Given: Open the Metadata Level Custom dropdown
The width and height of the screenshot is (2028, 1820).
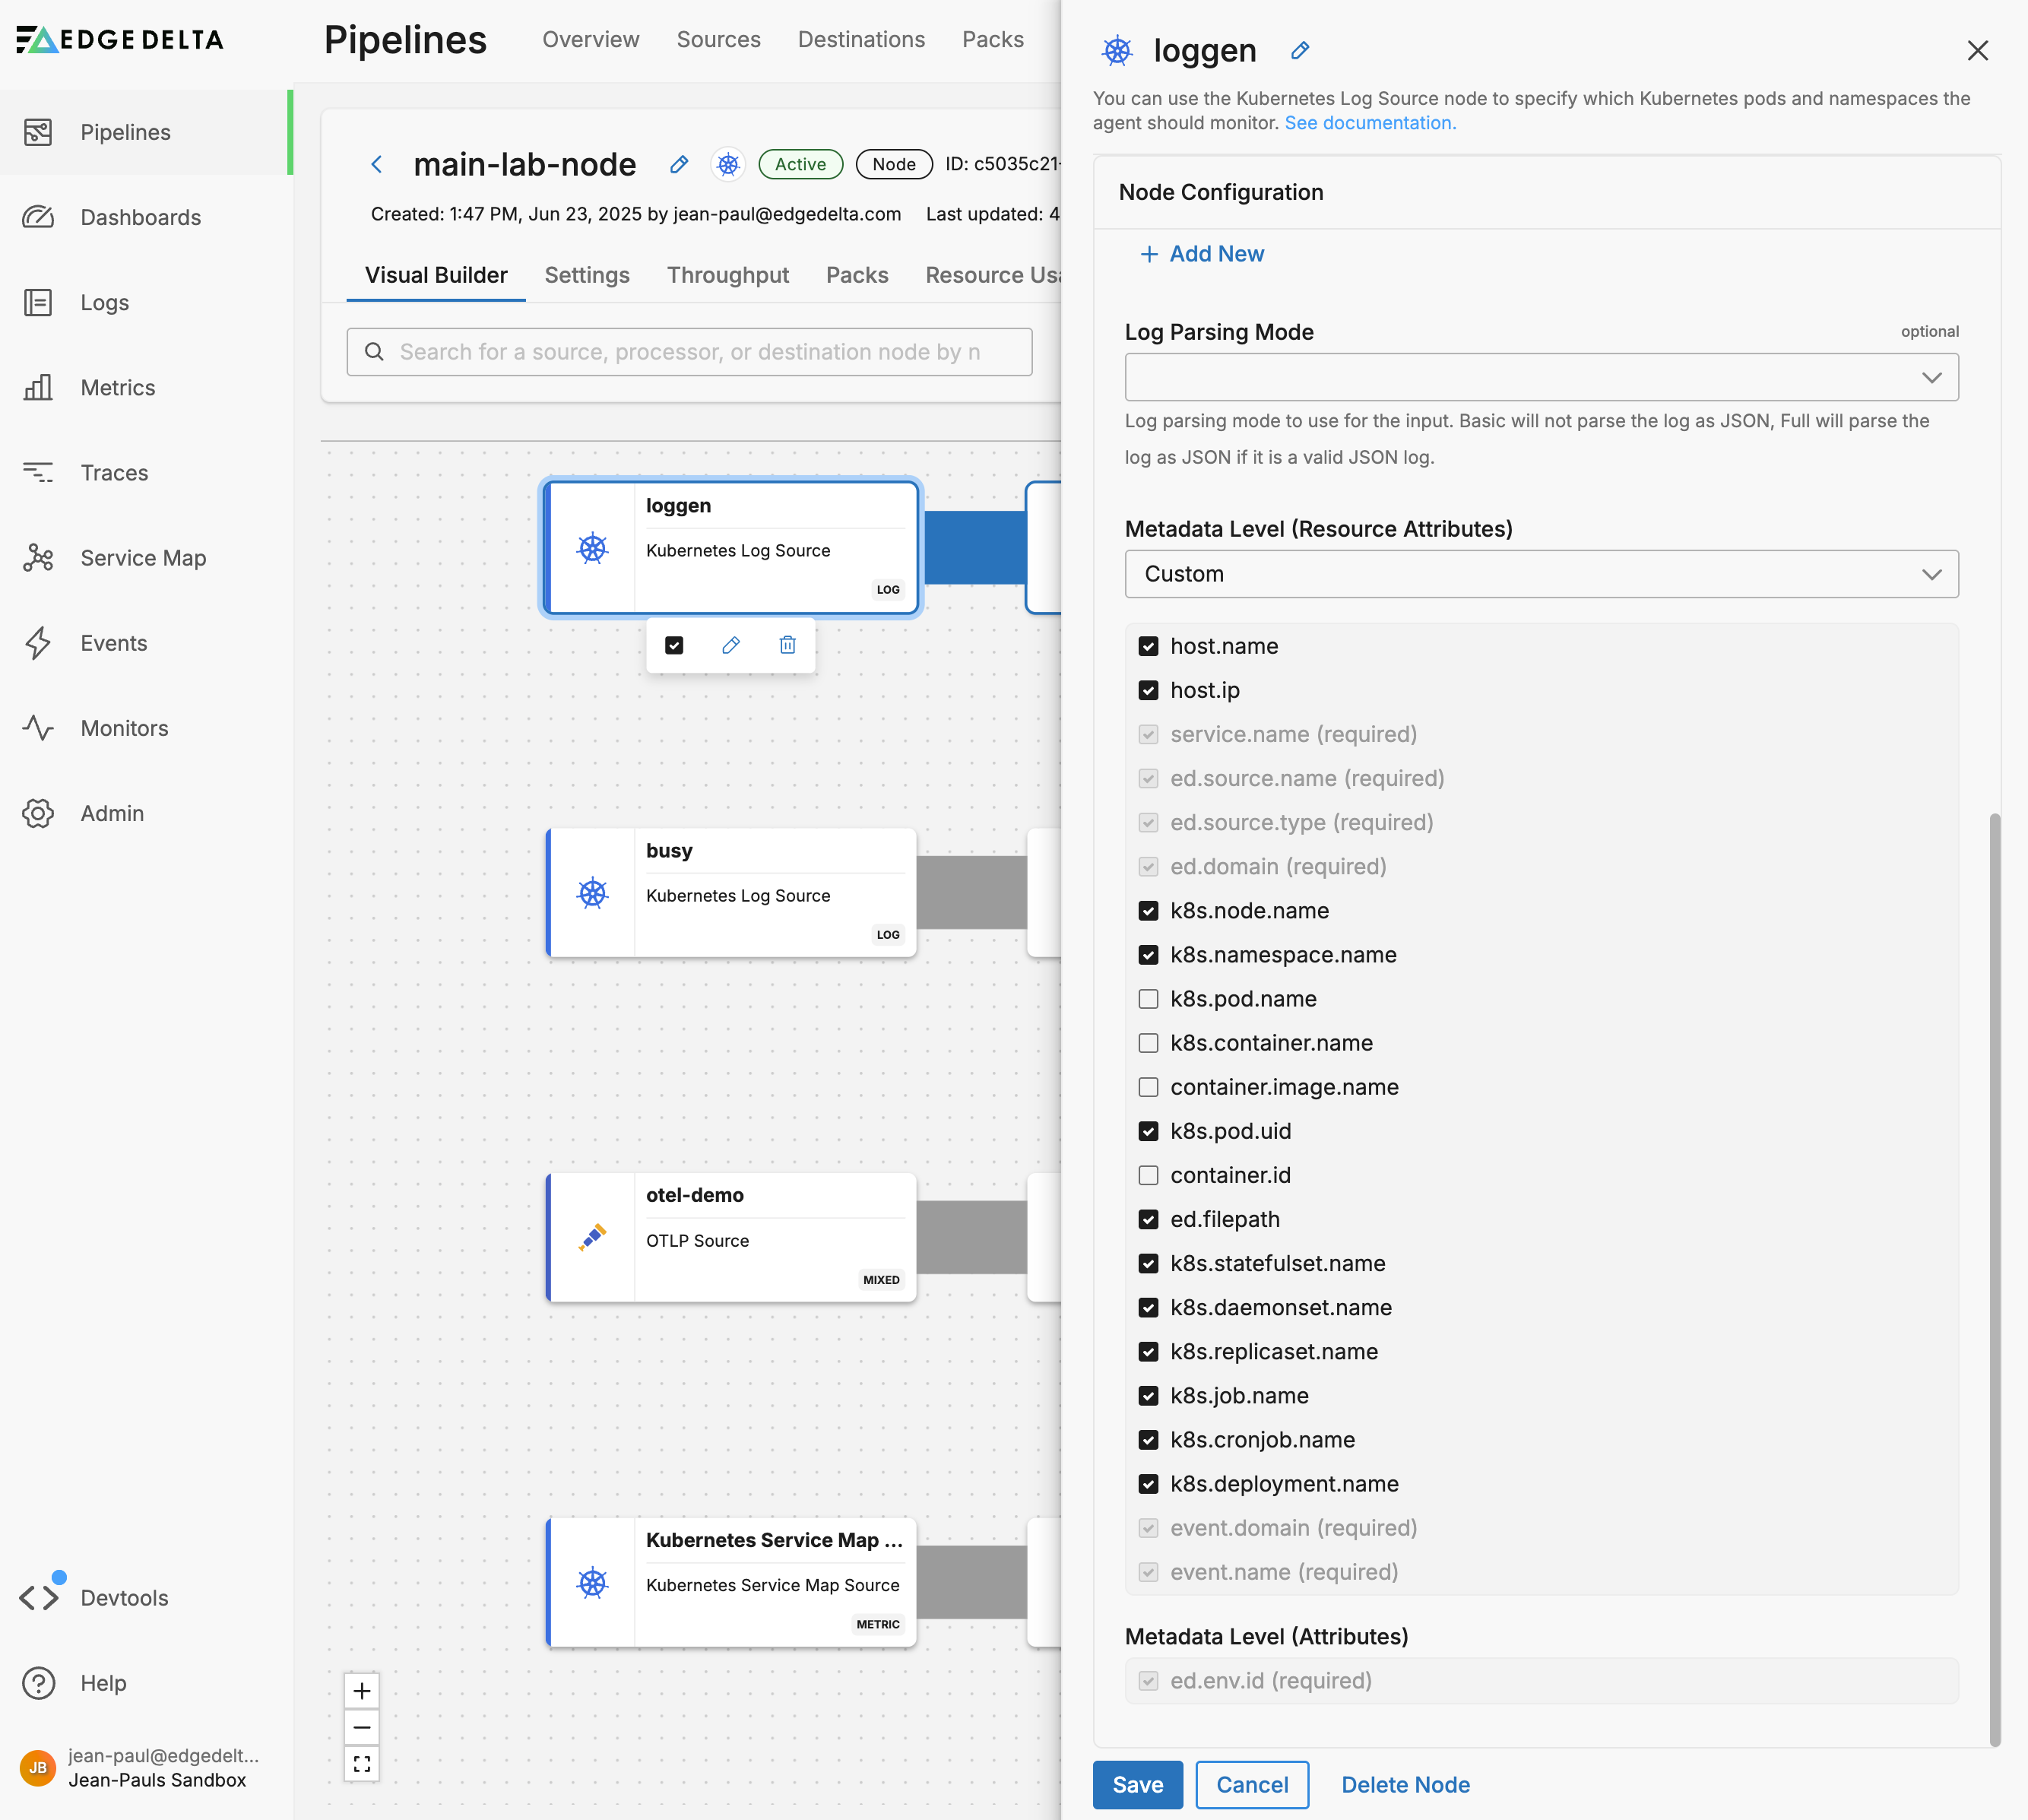Looking at the screenshot, I should click(1541, 573).
